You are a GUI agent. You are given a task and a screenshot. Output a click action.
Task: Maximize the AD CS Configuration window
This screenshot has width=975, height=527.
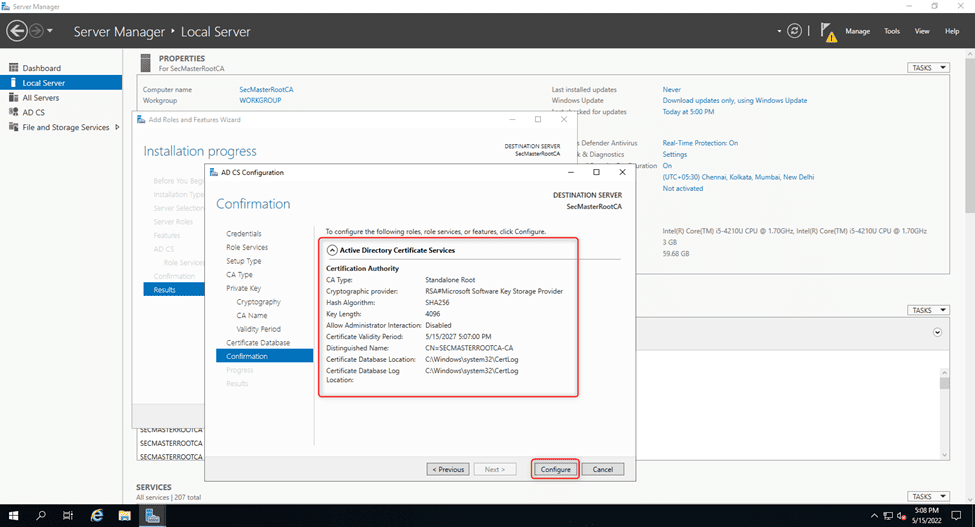[x=596, y=172]
